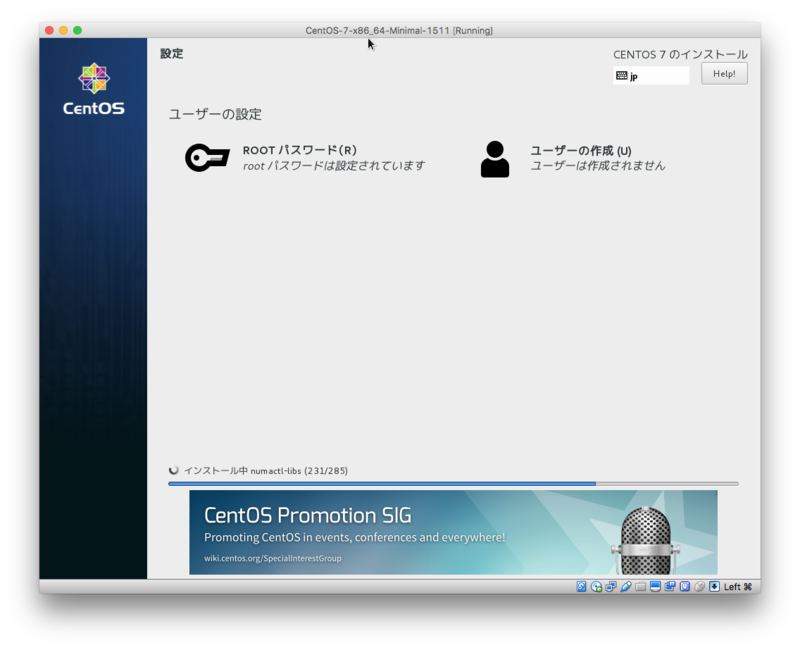Image resolution: width=800 pixels, height=650 pixels.
Task: Click the hard disk activity status icon
Action: (581, 587)
